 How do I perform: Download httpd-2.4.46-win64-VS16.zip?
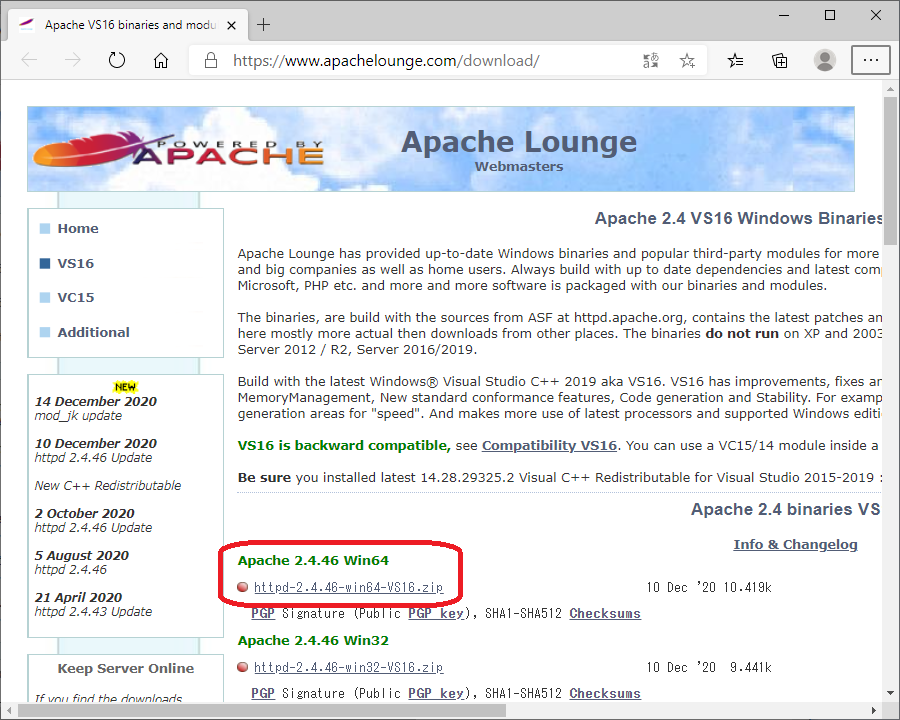pyautogui.click(x=348, y=587)
